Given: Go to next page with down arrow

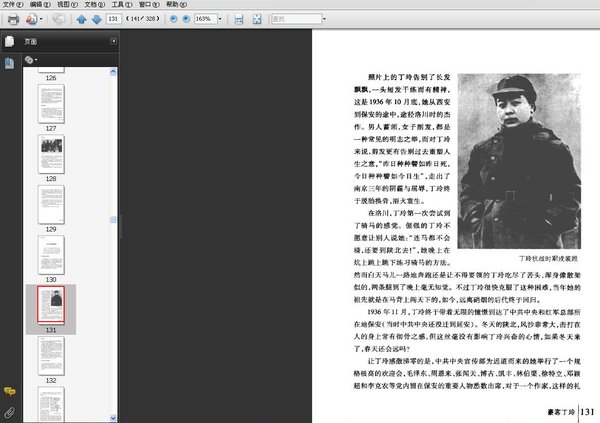Looking at the screenshot, I should coord(96,19).
